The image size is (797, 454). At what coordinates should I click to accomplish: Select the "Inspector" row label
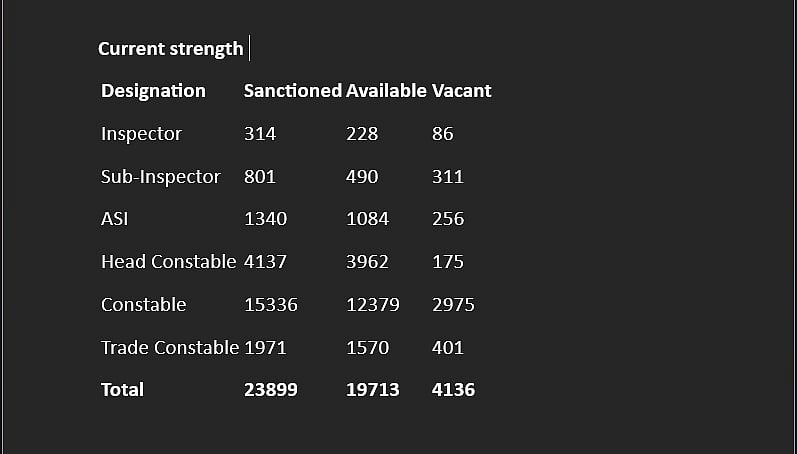coord(141,134)
